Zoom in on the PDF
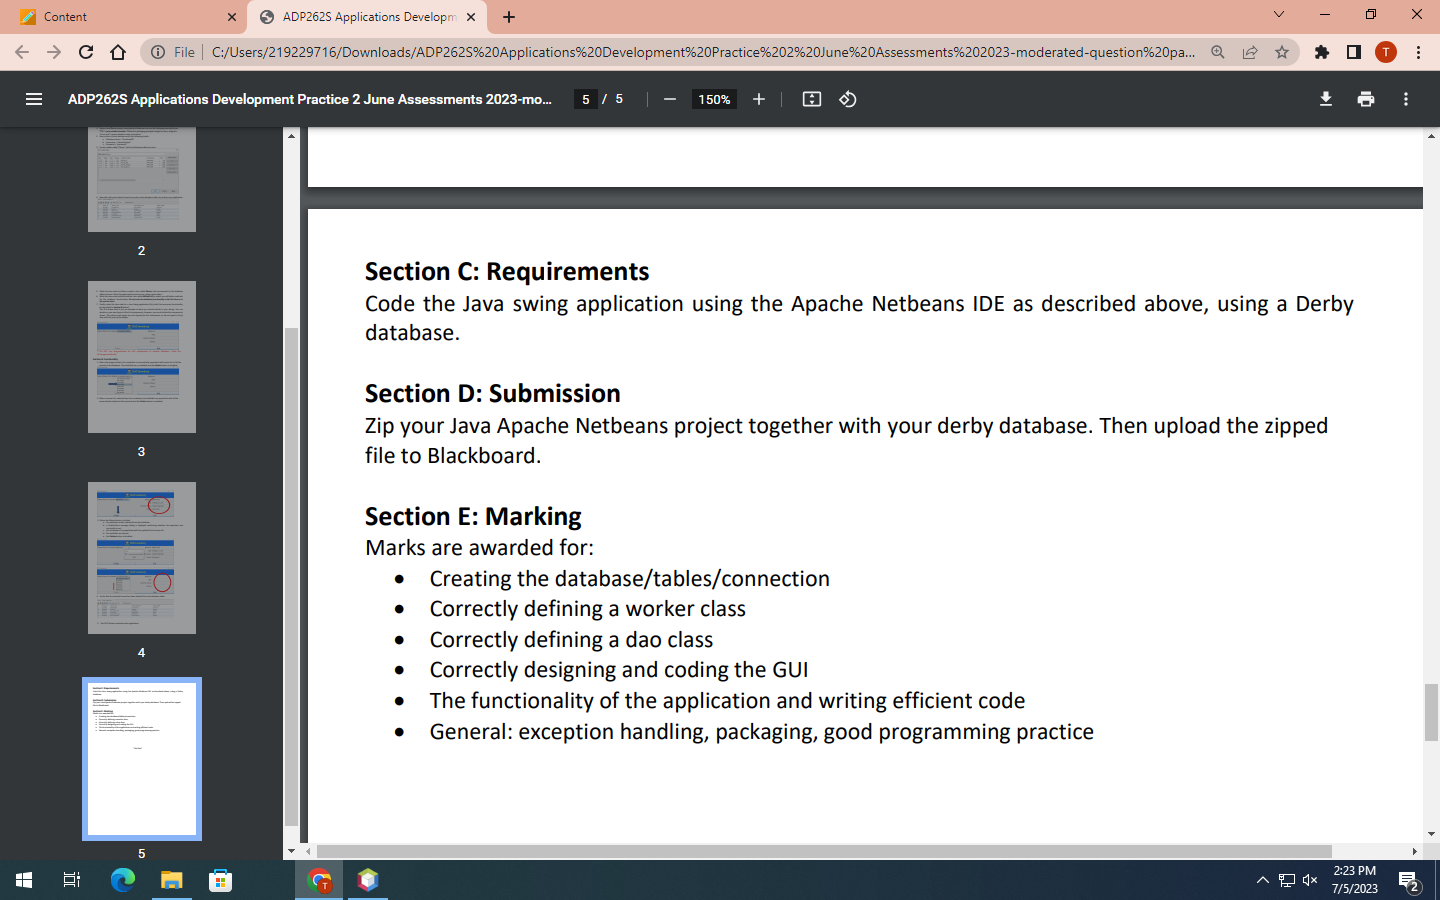1440x900 pixels. [x=759, y=99]
